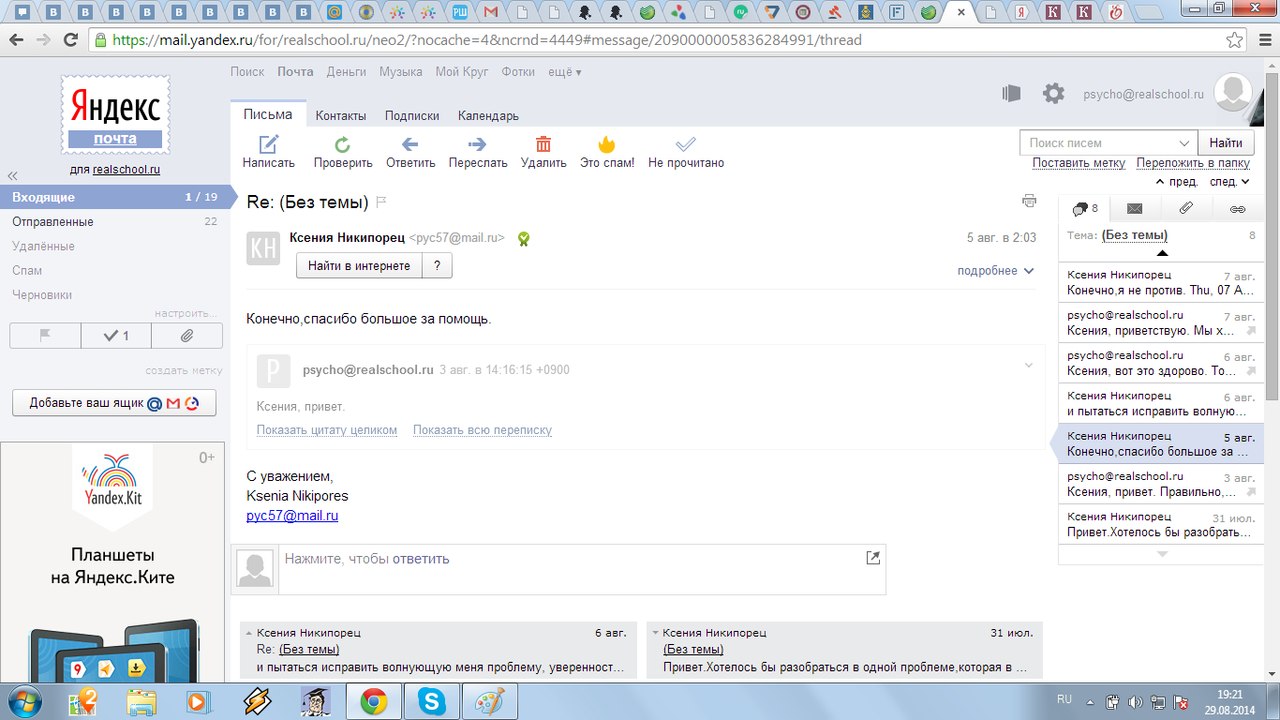The image size is (1280, 720).
Task: Open the search field dropdown arrow
Action: point(1184,143)
